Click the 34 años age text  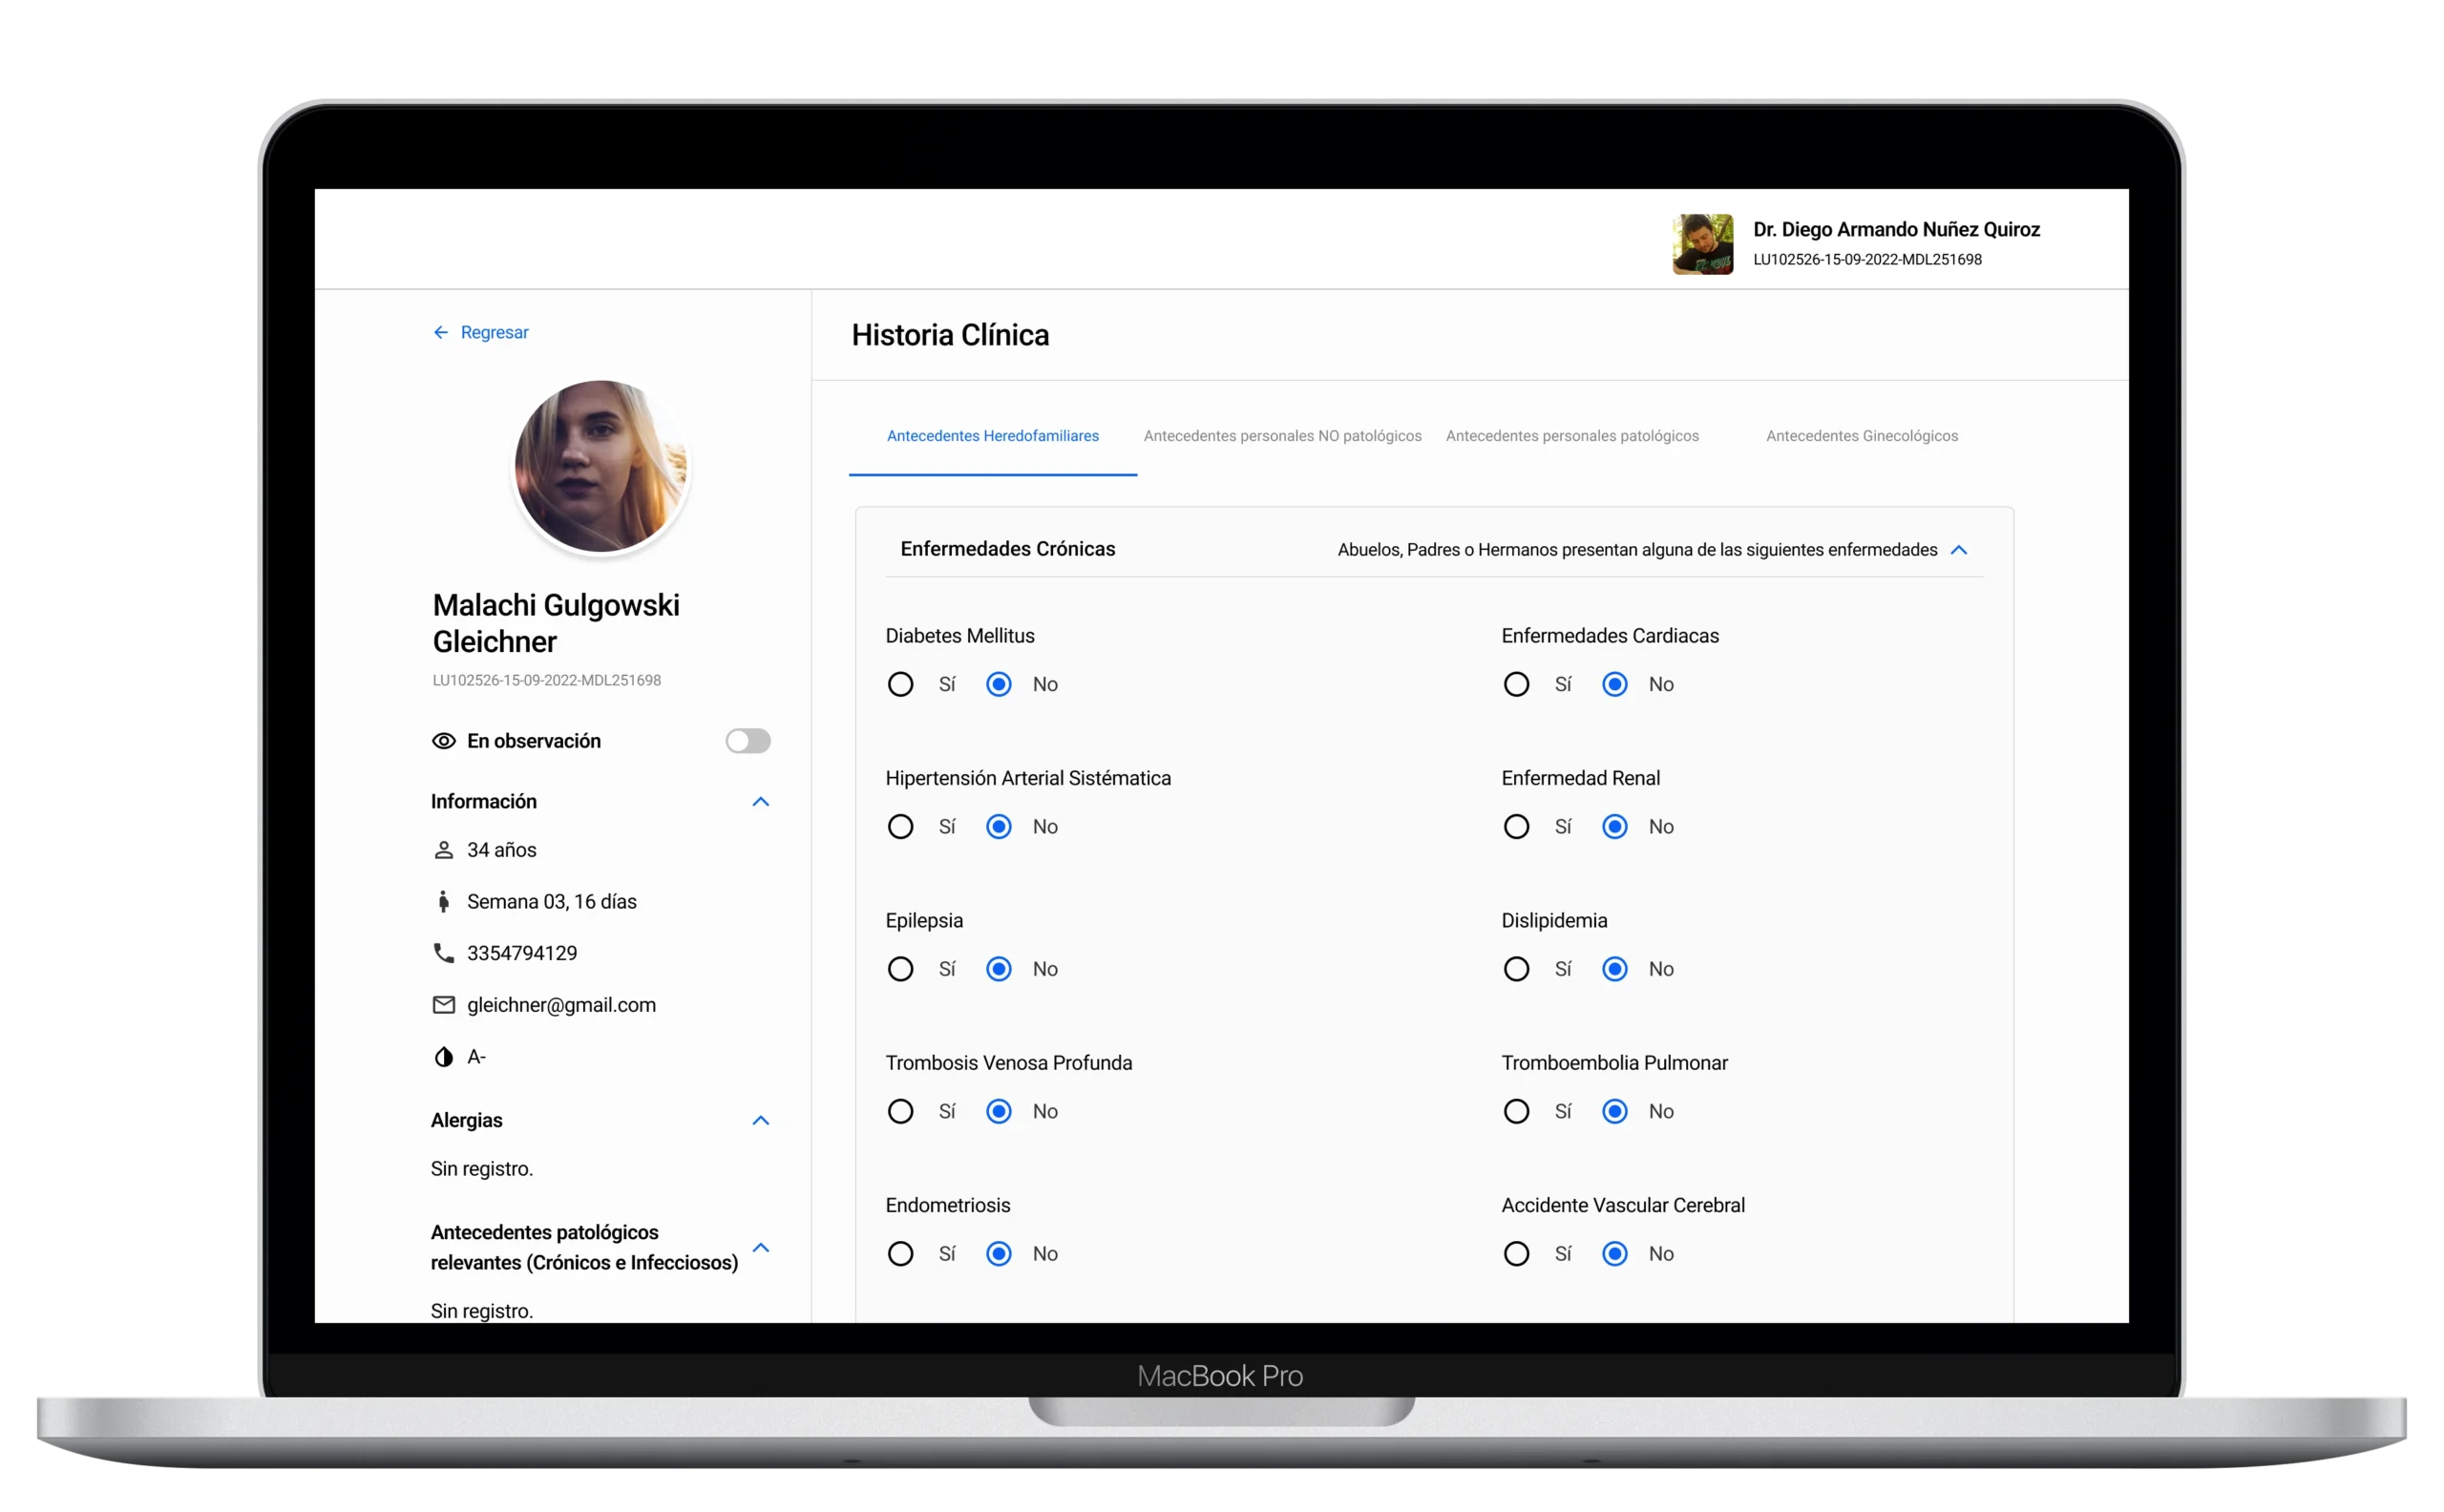(501, 850)
